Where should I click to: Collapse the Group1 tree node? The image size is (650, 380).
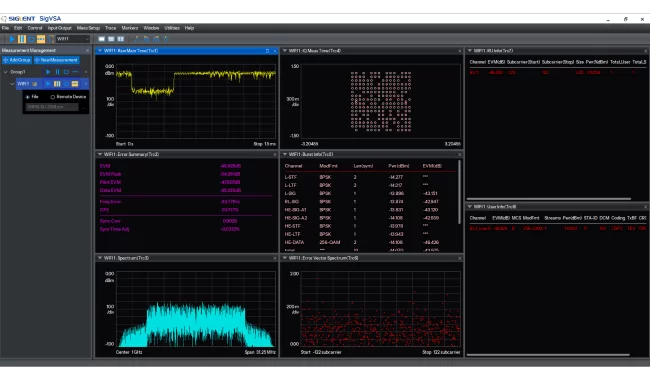pyautogui.click(x=5, y=72)
